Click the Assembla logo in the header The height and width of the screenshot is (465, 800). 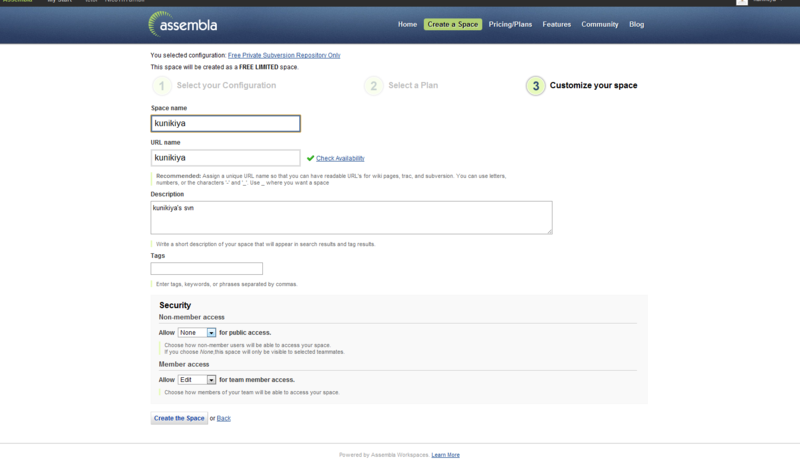[x=183, y=24]
